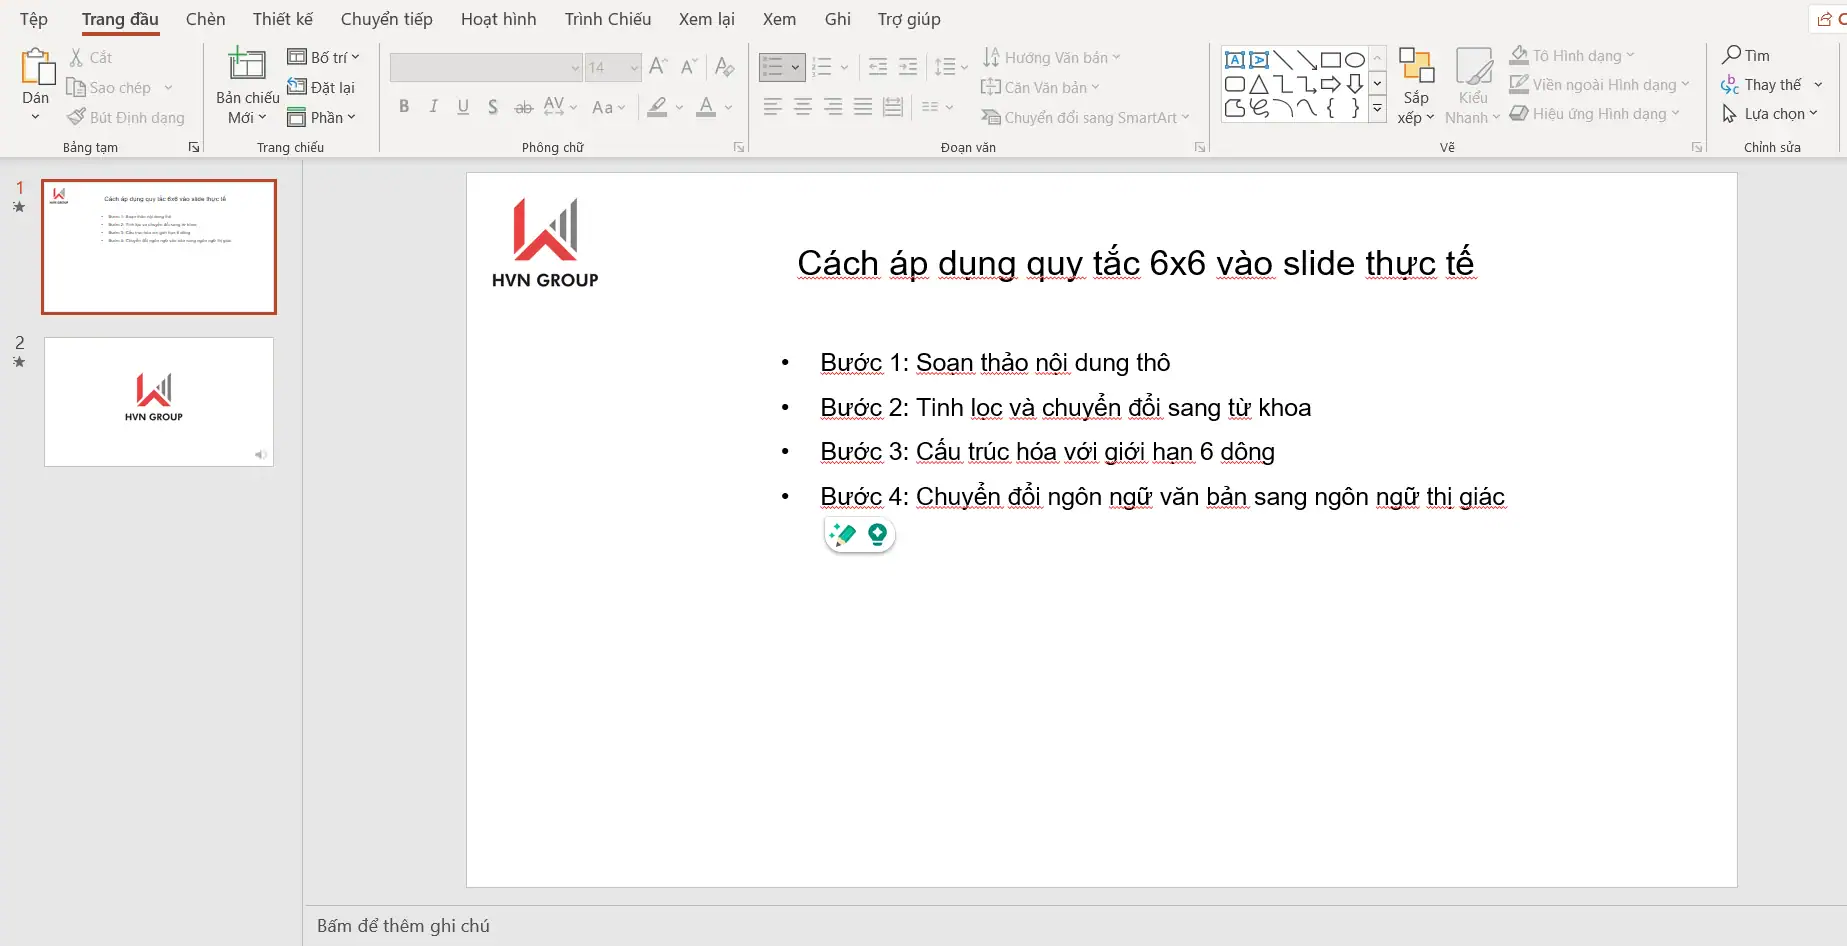
Task: Select slide 2 thumbnail with HVN logo
Action: (159, 402)
